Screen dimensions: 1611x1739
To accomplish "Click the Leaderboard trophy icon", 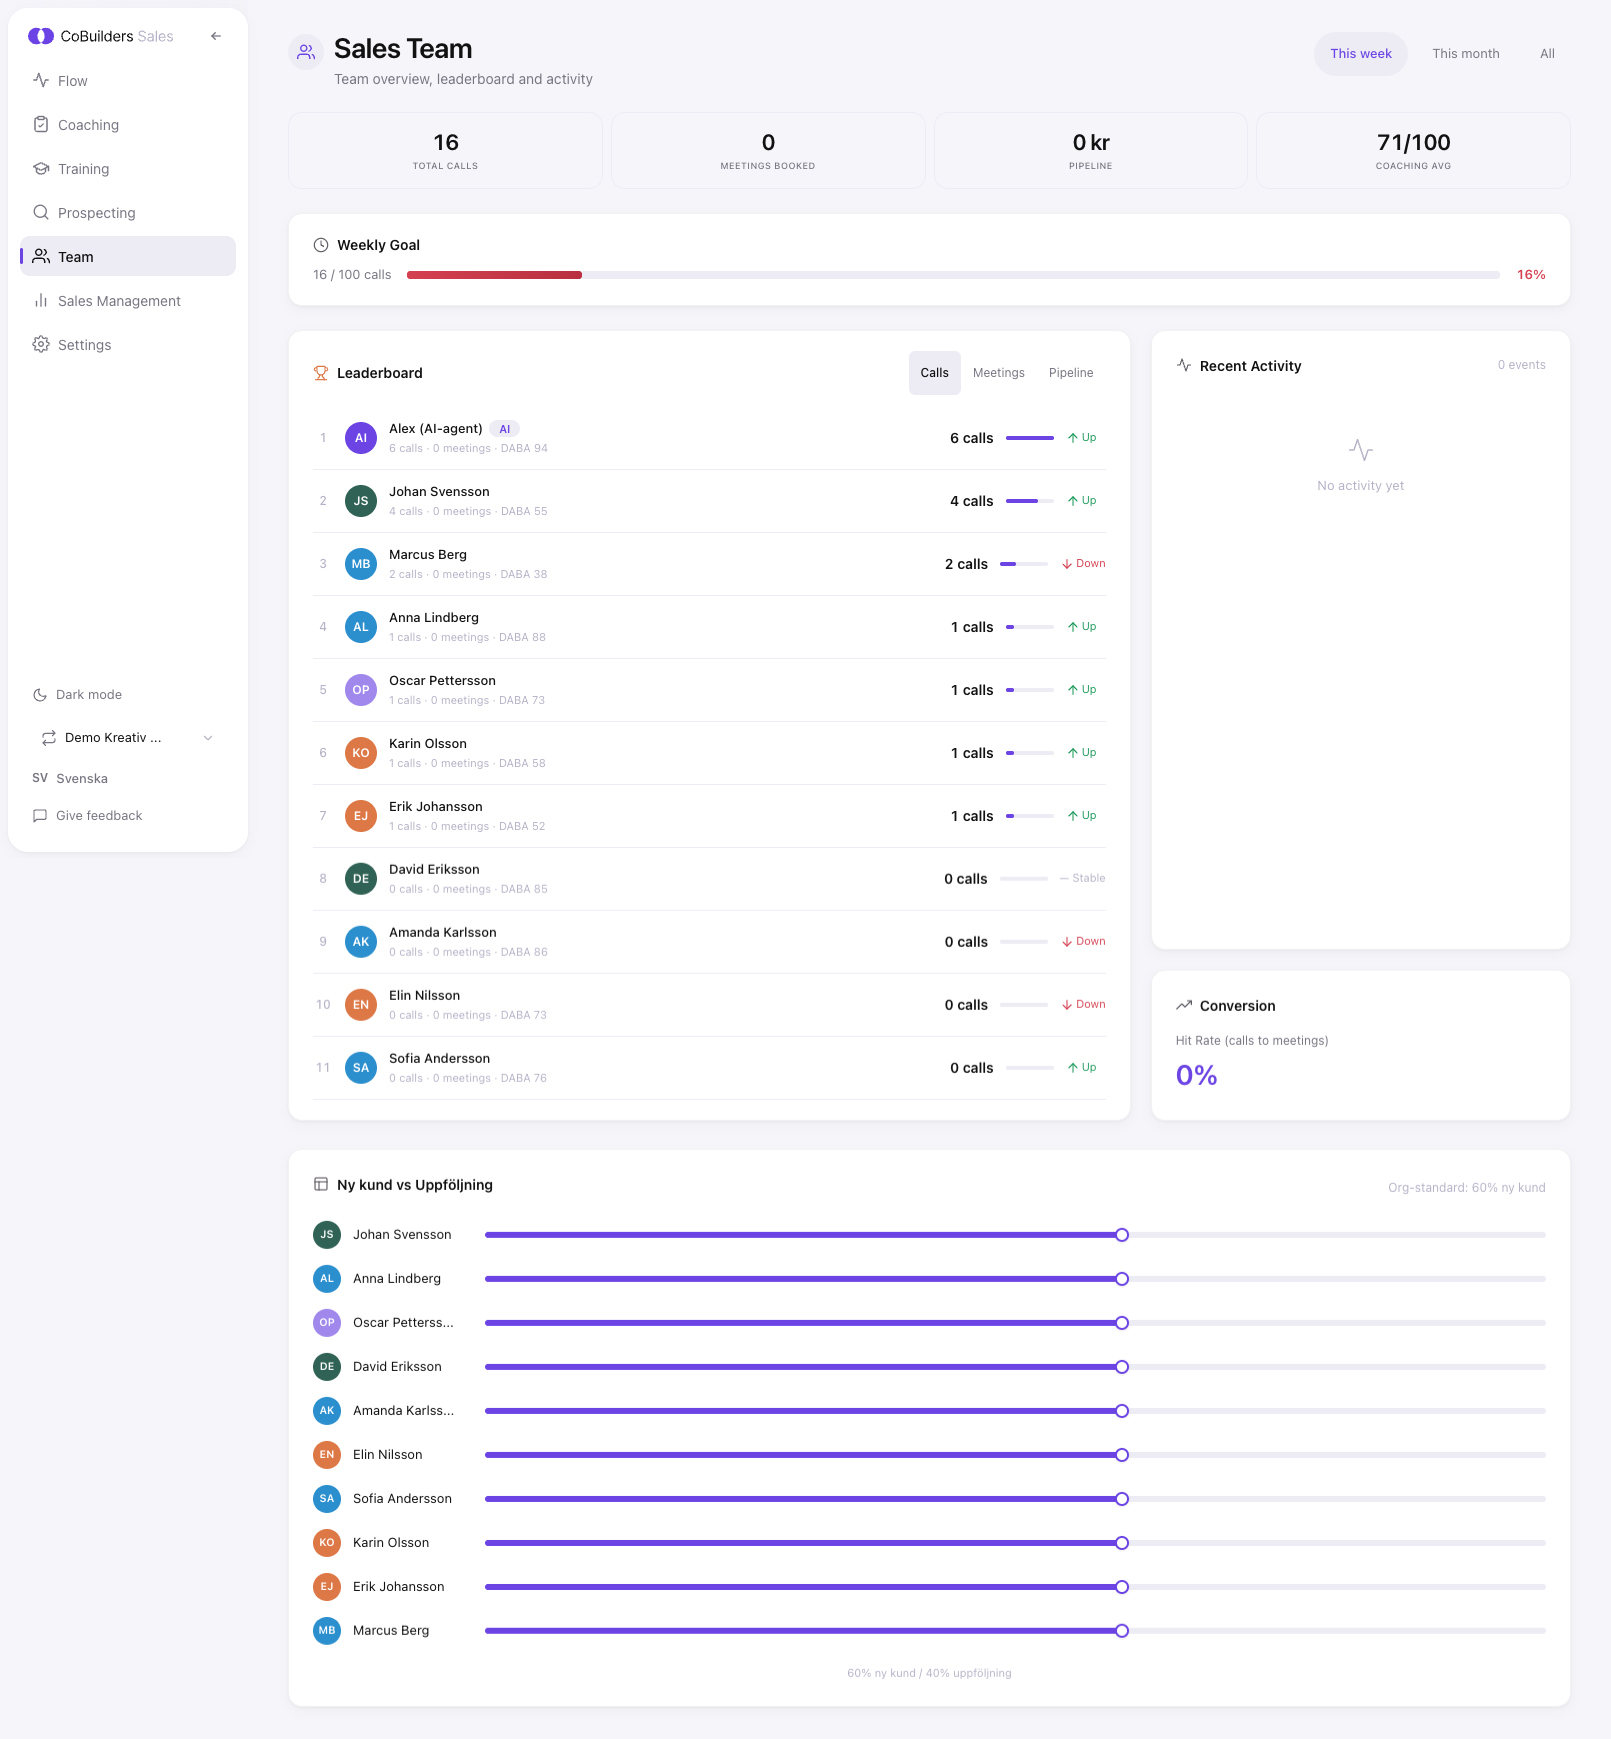I will (320, 372).
